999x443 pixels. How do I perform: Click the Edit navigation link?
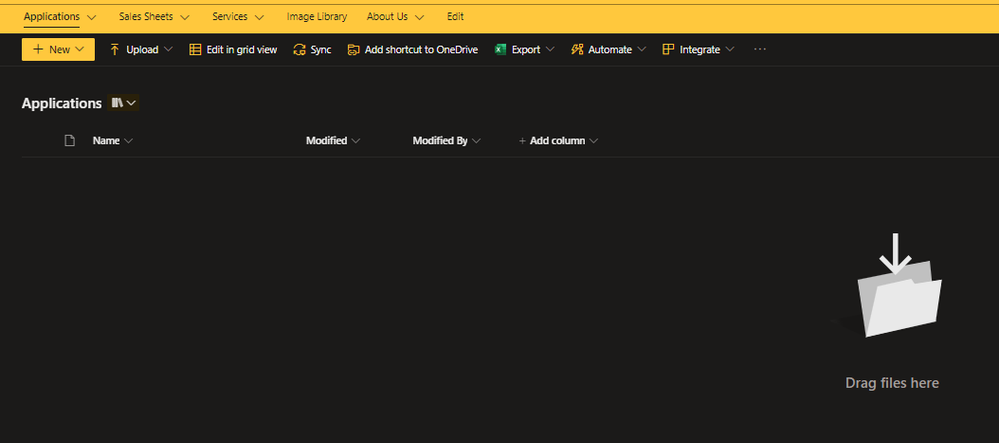pos(455,17)
